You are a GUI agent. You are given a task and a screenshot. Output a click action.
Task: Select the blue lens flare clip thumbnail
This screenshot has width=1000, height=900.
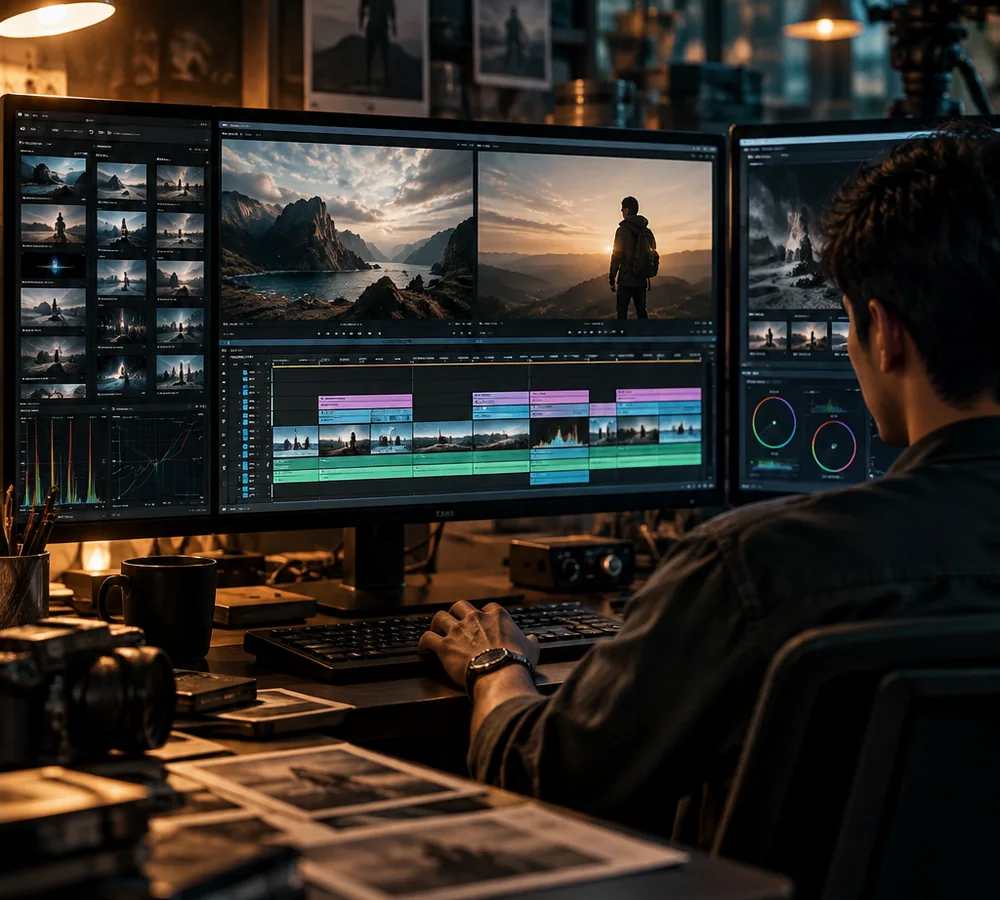click(x=53, y=265)
